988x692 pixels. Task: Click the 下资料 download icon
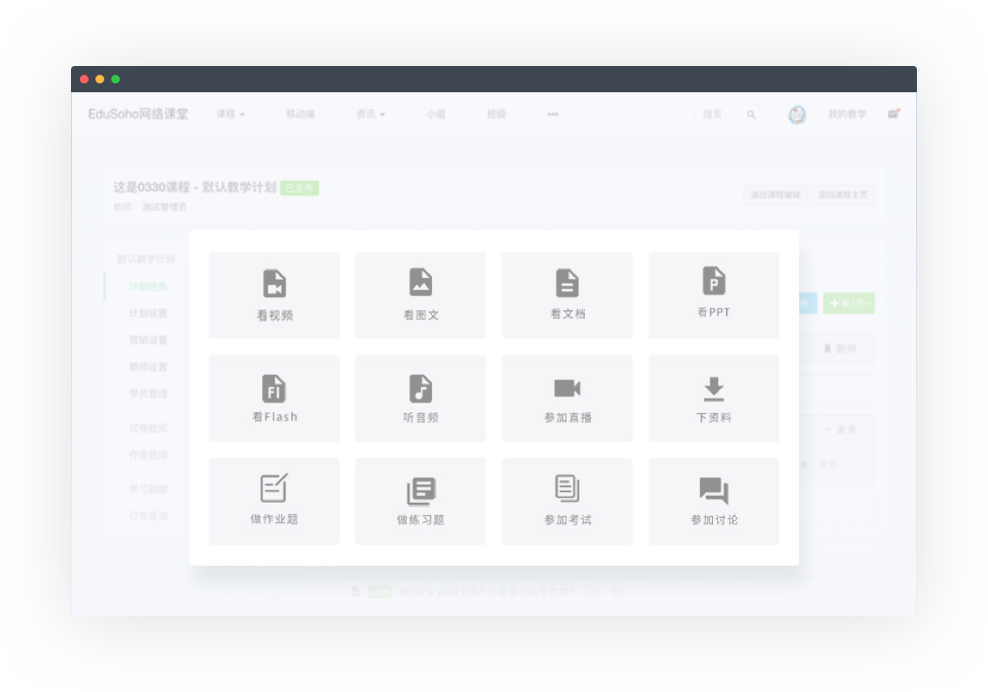[714, 388]
